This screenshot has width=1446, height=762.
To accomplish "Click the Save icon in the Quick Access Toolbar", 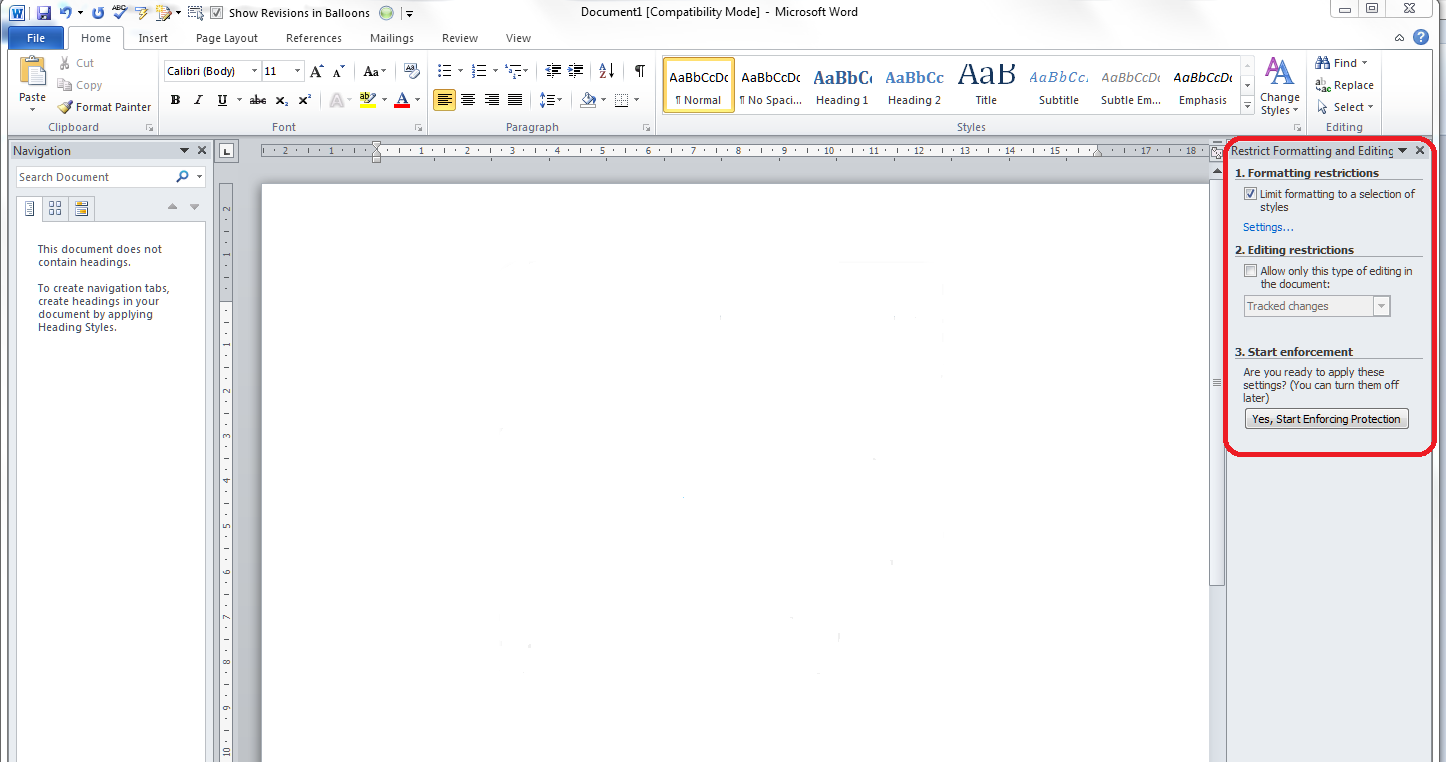I will coord(43,13).
